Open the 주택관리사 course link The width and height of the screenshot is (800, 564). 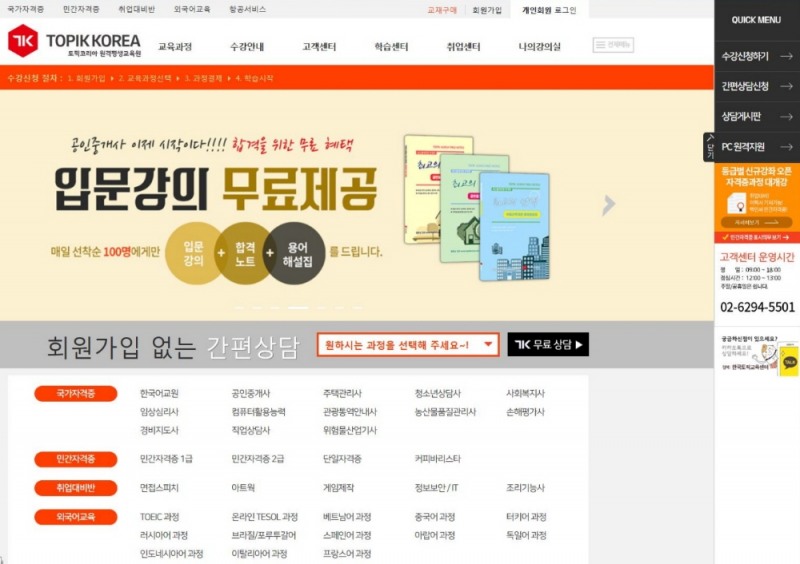[x=342, y=394]
